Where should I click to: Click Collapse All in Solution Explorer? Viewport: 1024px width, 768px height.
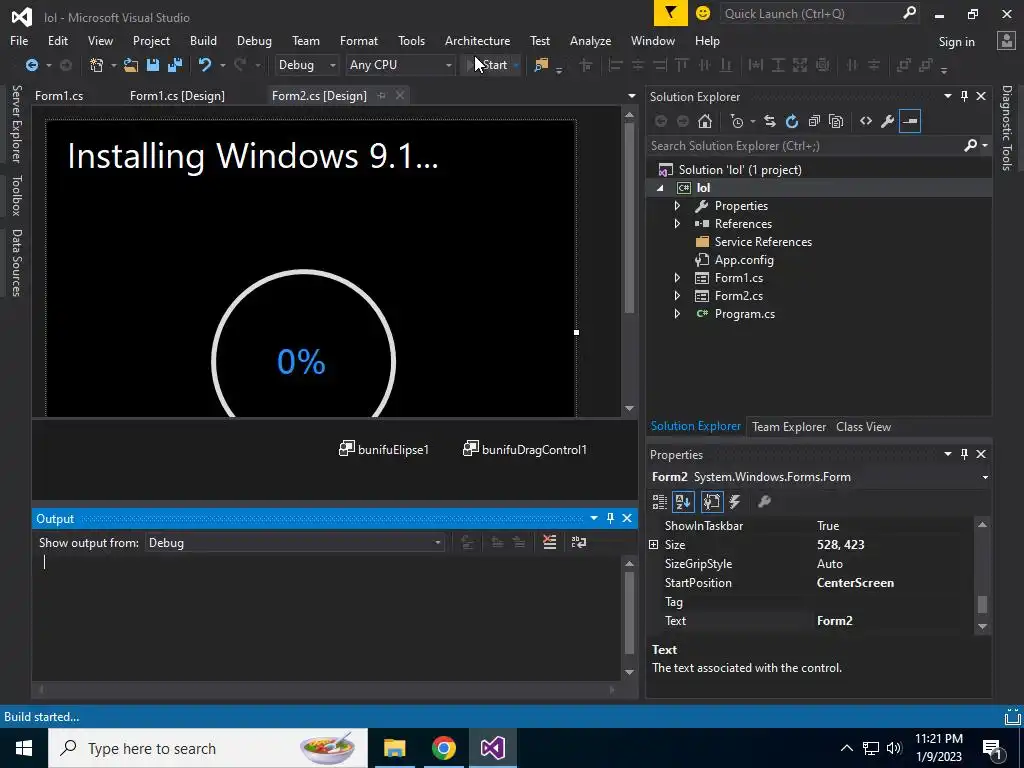click(x=814, y=121)
